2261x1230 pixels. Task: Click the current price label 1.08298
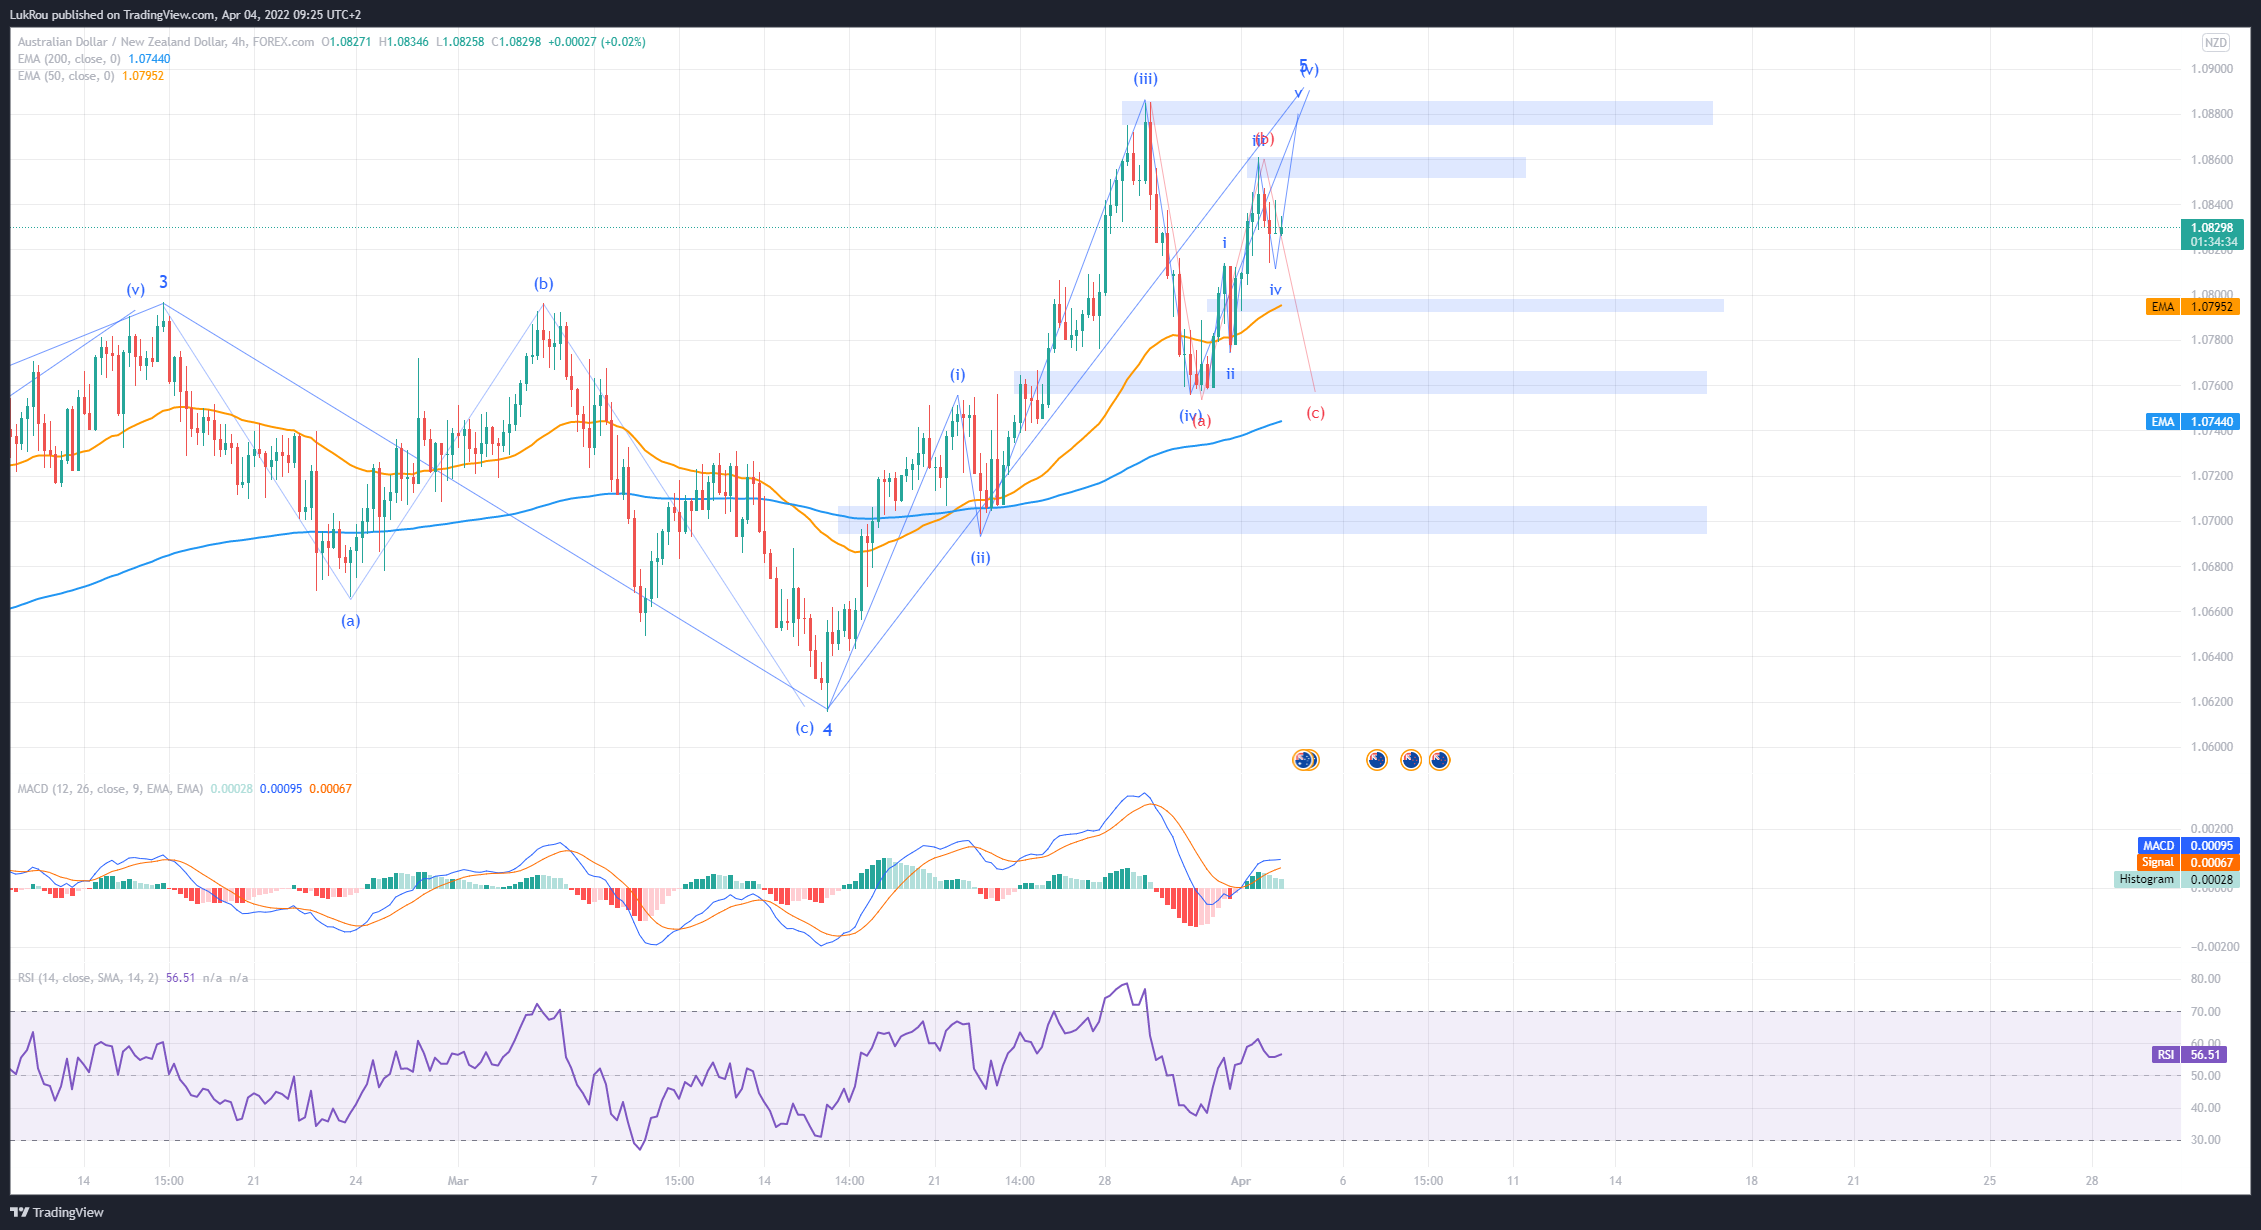(2211, 228)
